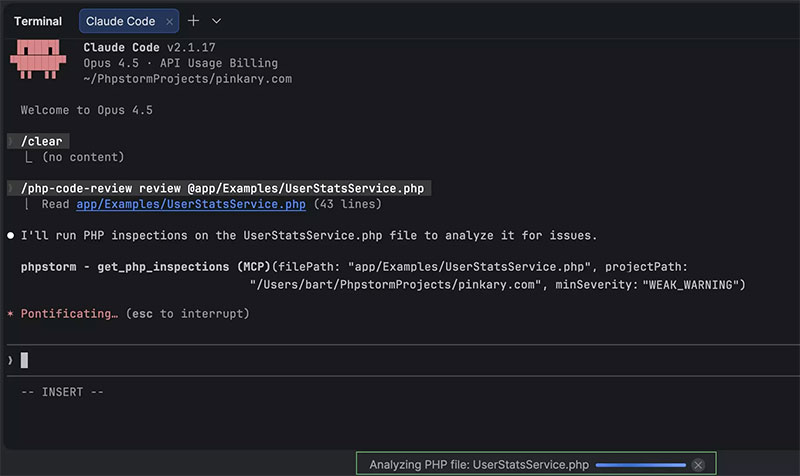
Task: Open the app/Examples/UserStatsService.php link
Action: 191,204
